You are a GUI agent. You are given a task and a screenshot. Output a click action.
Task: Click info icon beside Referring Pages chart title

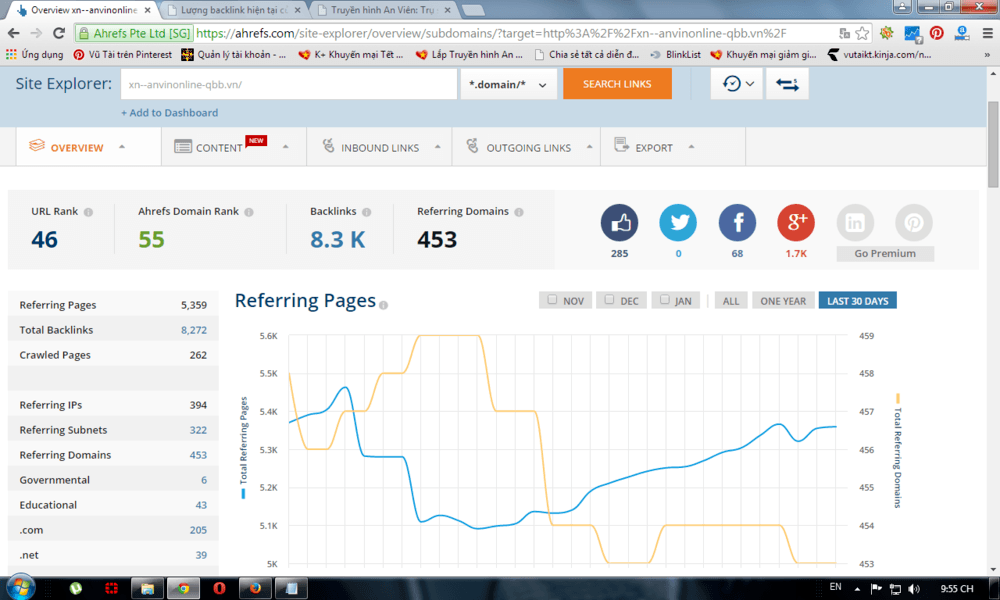(383, 305)
